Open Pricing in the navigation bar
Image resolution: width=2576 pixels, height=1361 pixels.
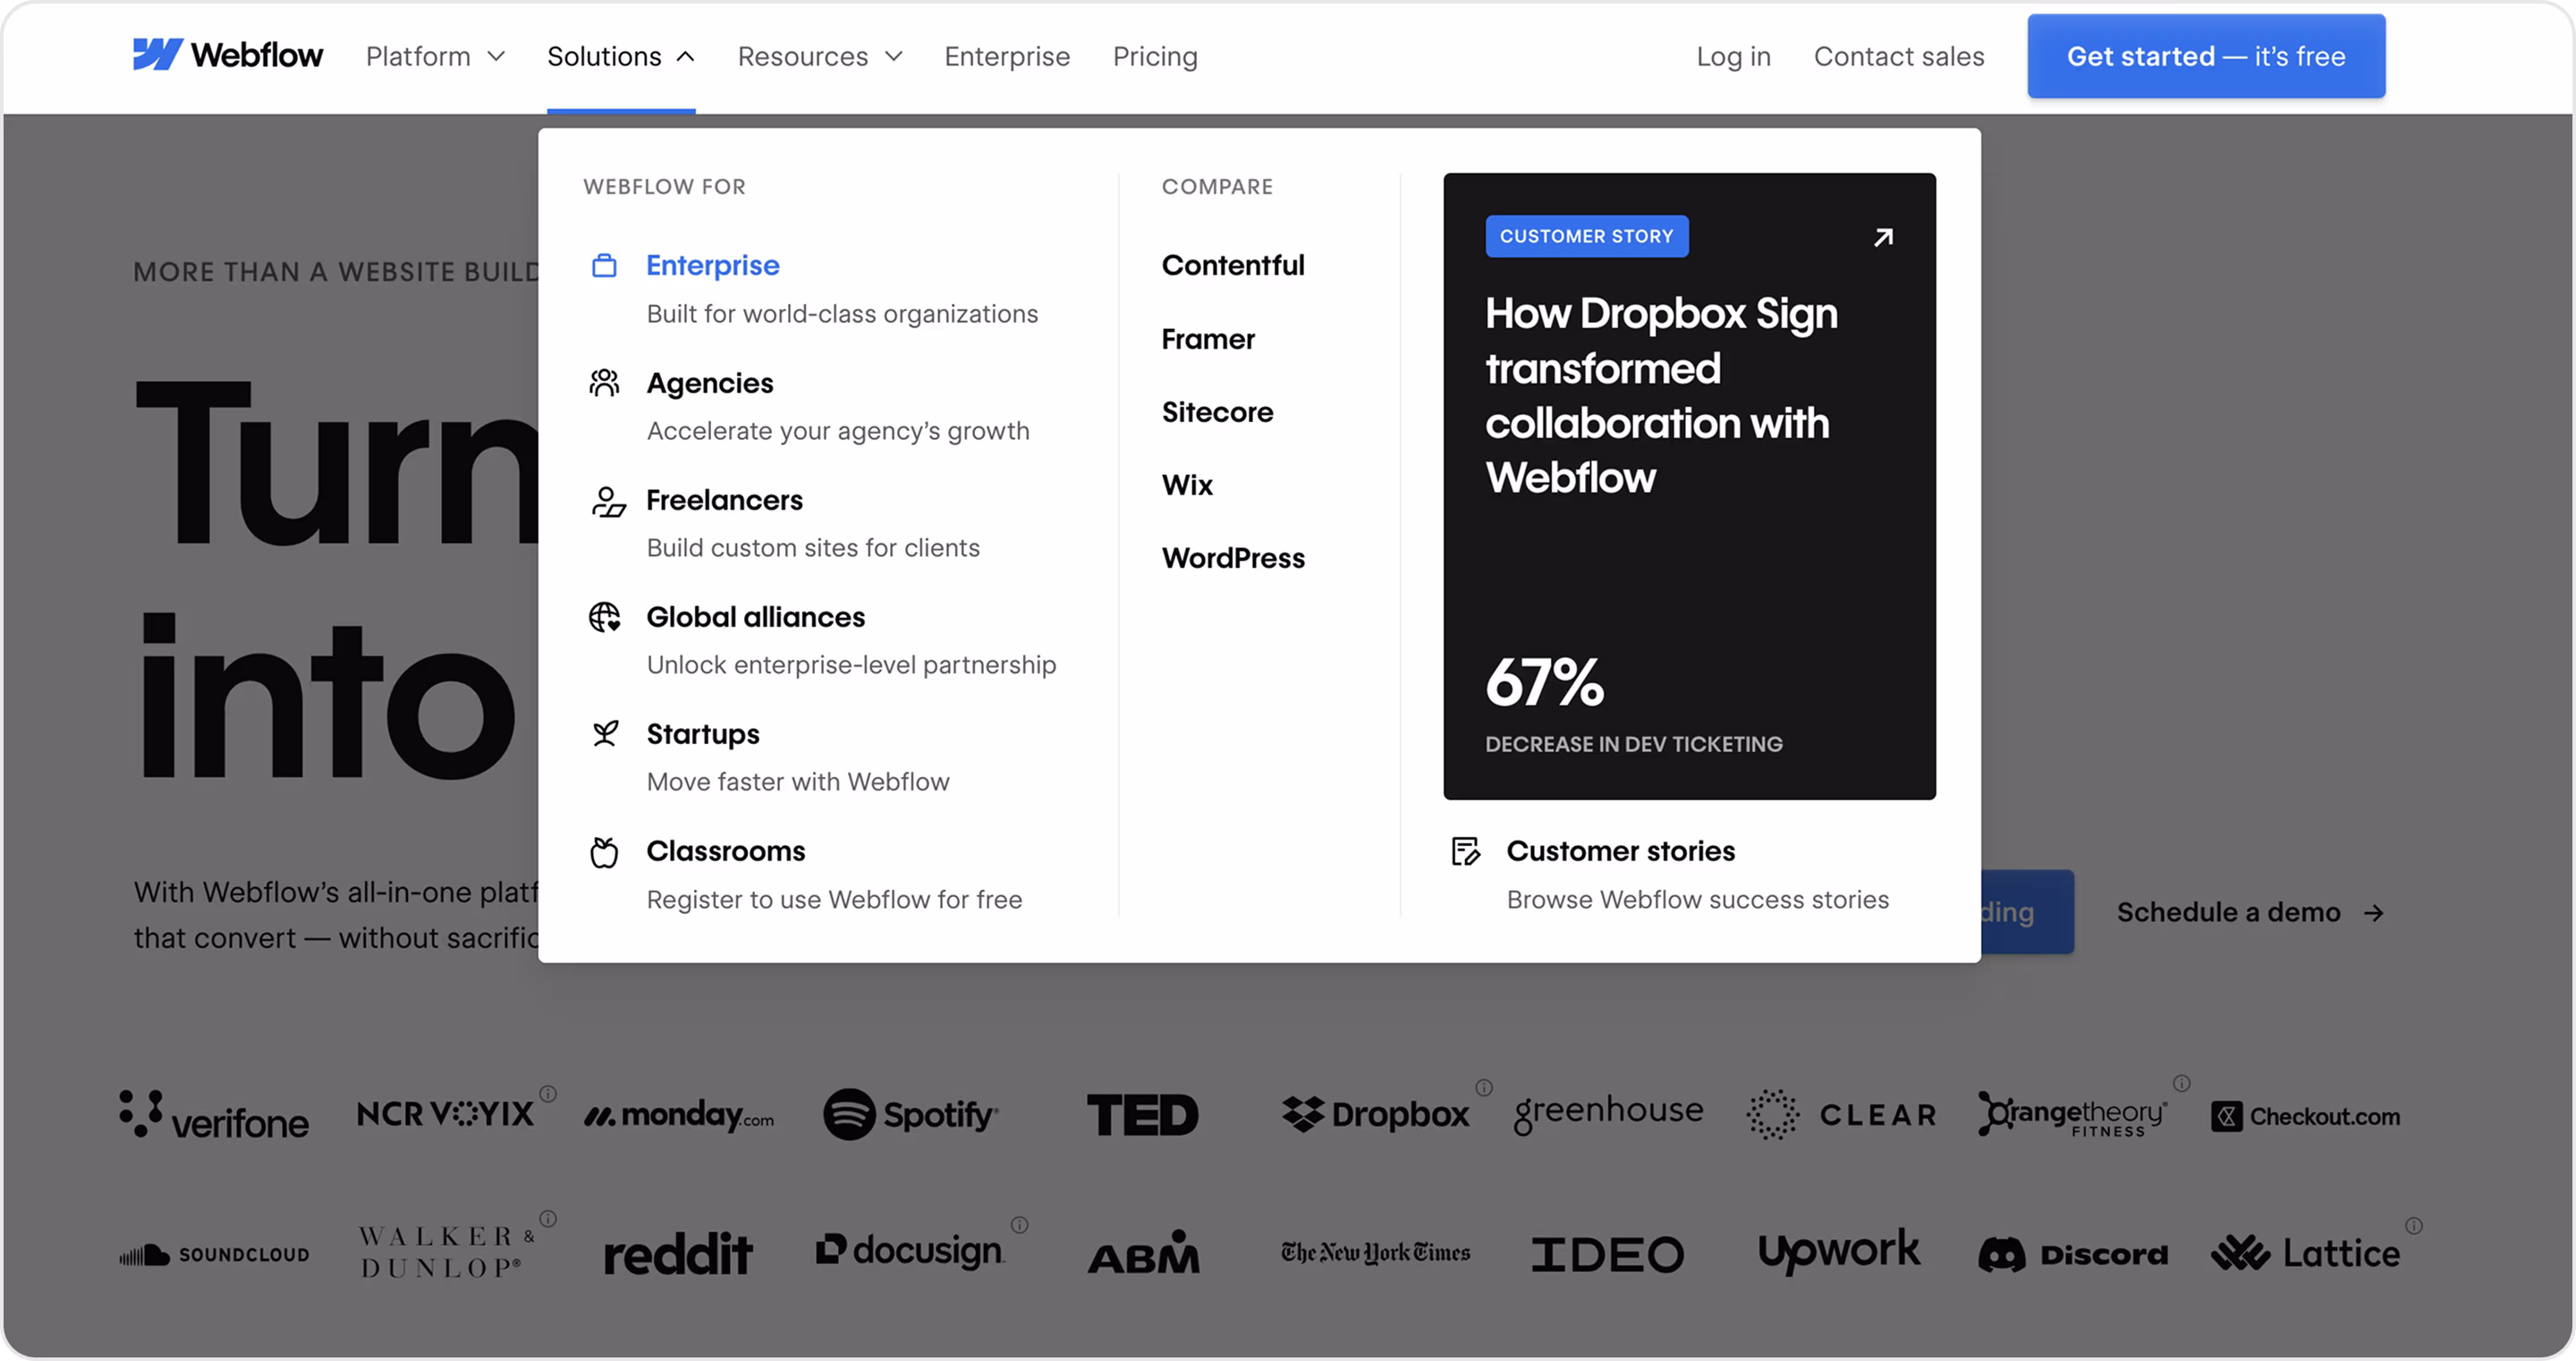(x=1155, y=57)
